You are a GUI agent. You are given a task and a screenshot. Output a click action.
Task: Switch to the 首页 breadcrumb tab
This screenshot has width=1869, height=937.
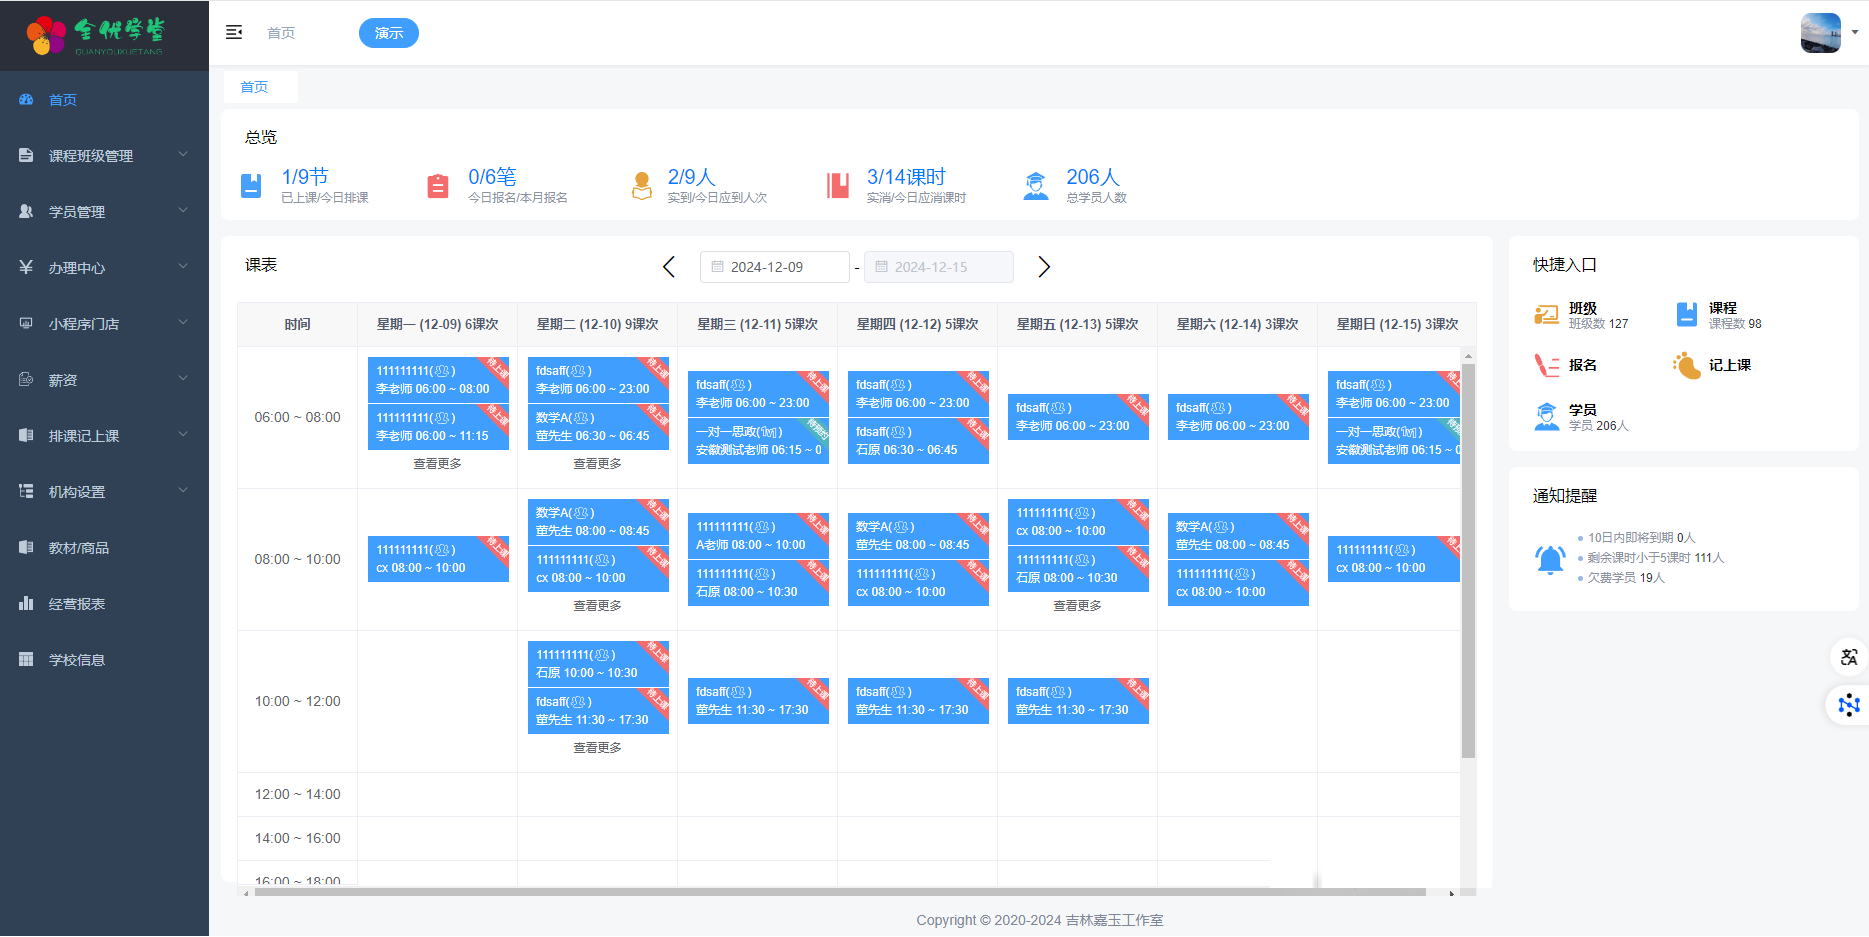(x=254, y=87)
